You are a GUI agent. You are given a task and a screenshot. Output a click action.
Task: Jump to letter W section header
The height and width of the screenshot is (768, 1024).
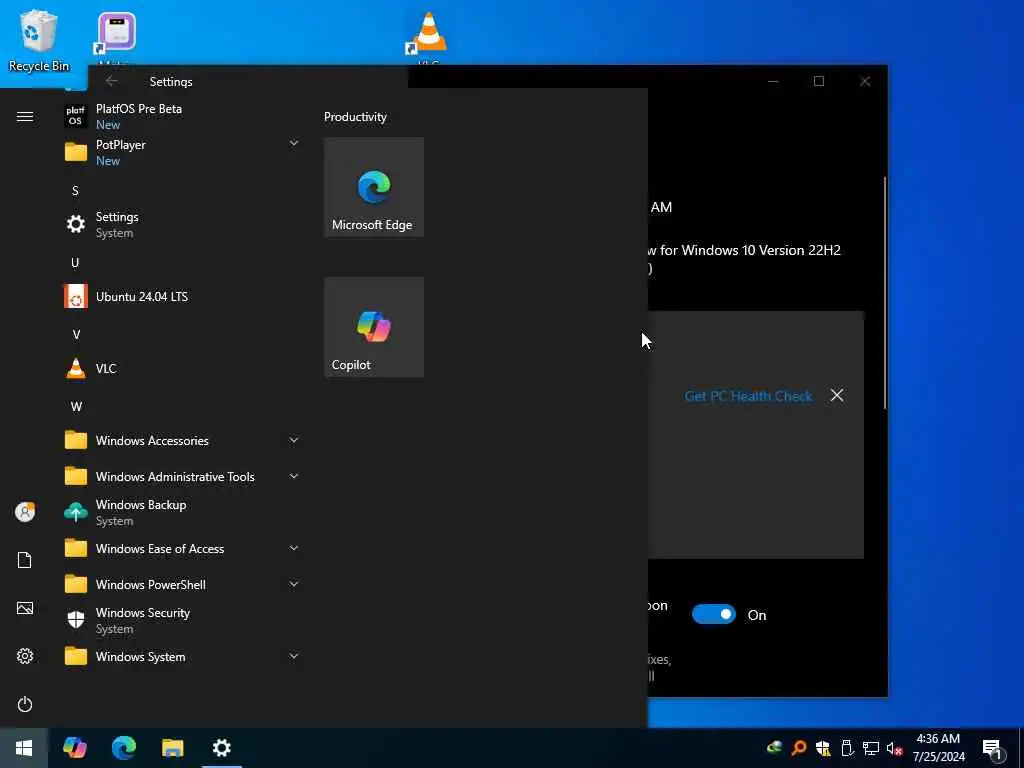tap(76, 406)
